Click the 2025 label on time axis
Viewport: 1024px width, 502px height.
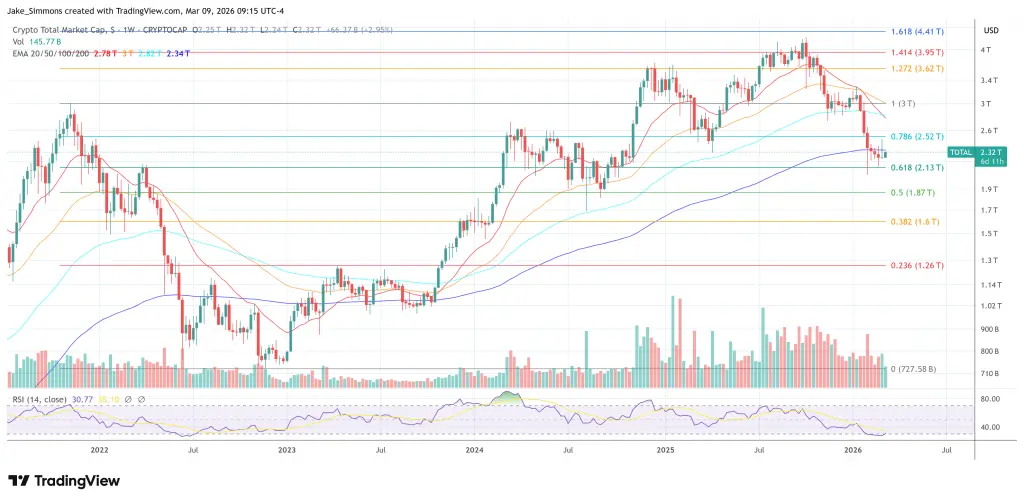[x=666, y=450]
